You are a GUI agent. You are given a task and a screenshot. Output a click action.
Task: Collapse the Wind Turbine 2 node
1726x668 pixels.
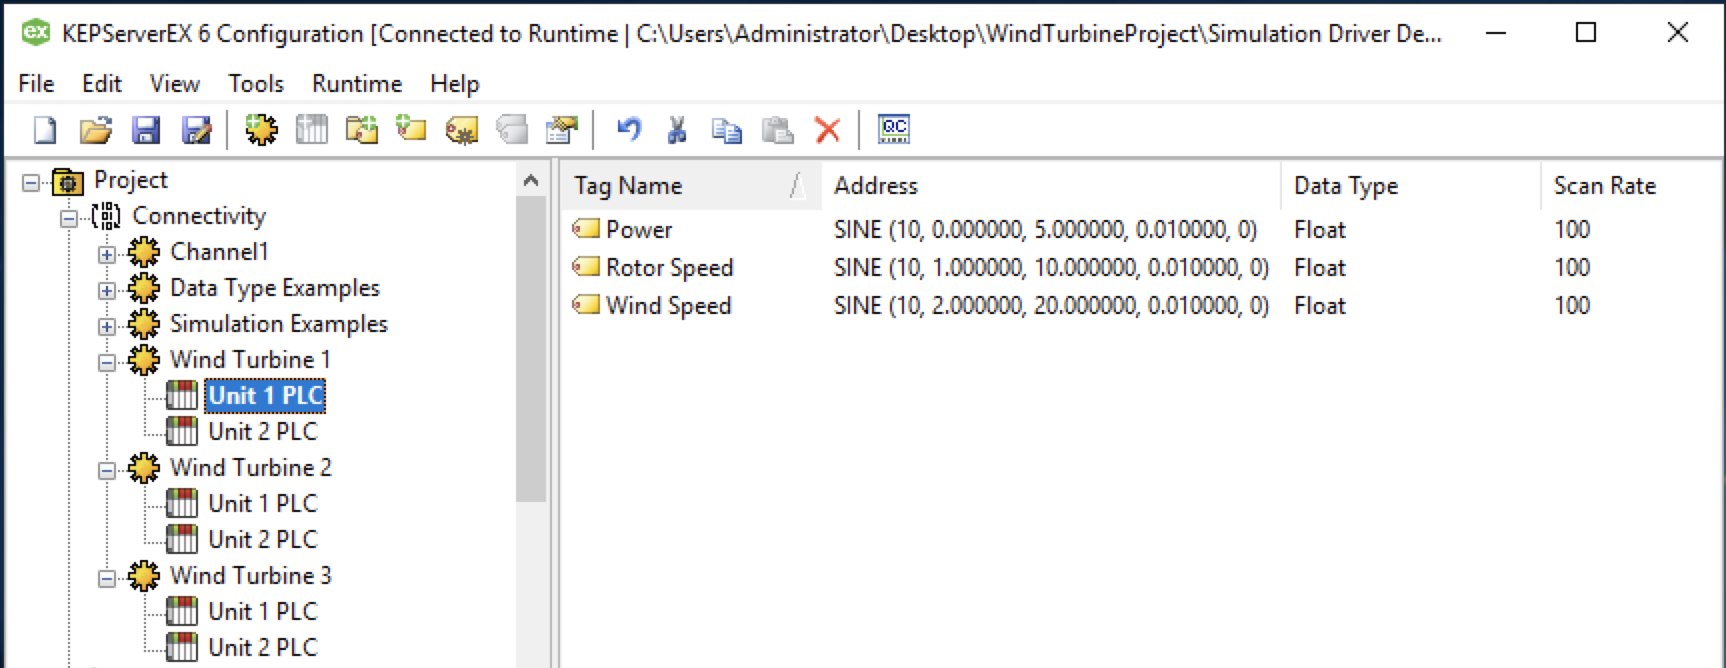(x=107, y=470)
